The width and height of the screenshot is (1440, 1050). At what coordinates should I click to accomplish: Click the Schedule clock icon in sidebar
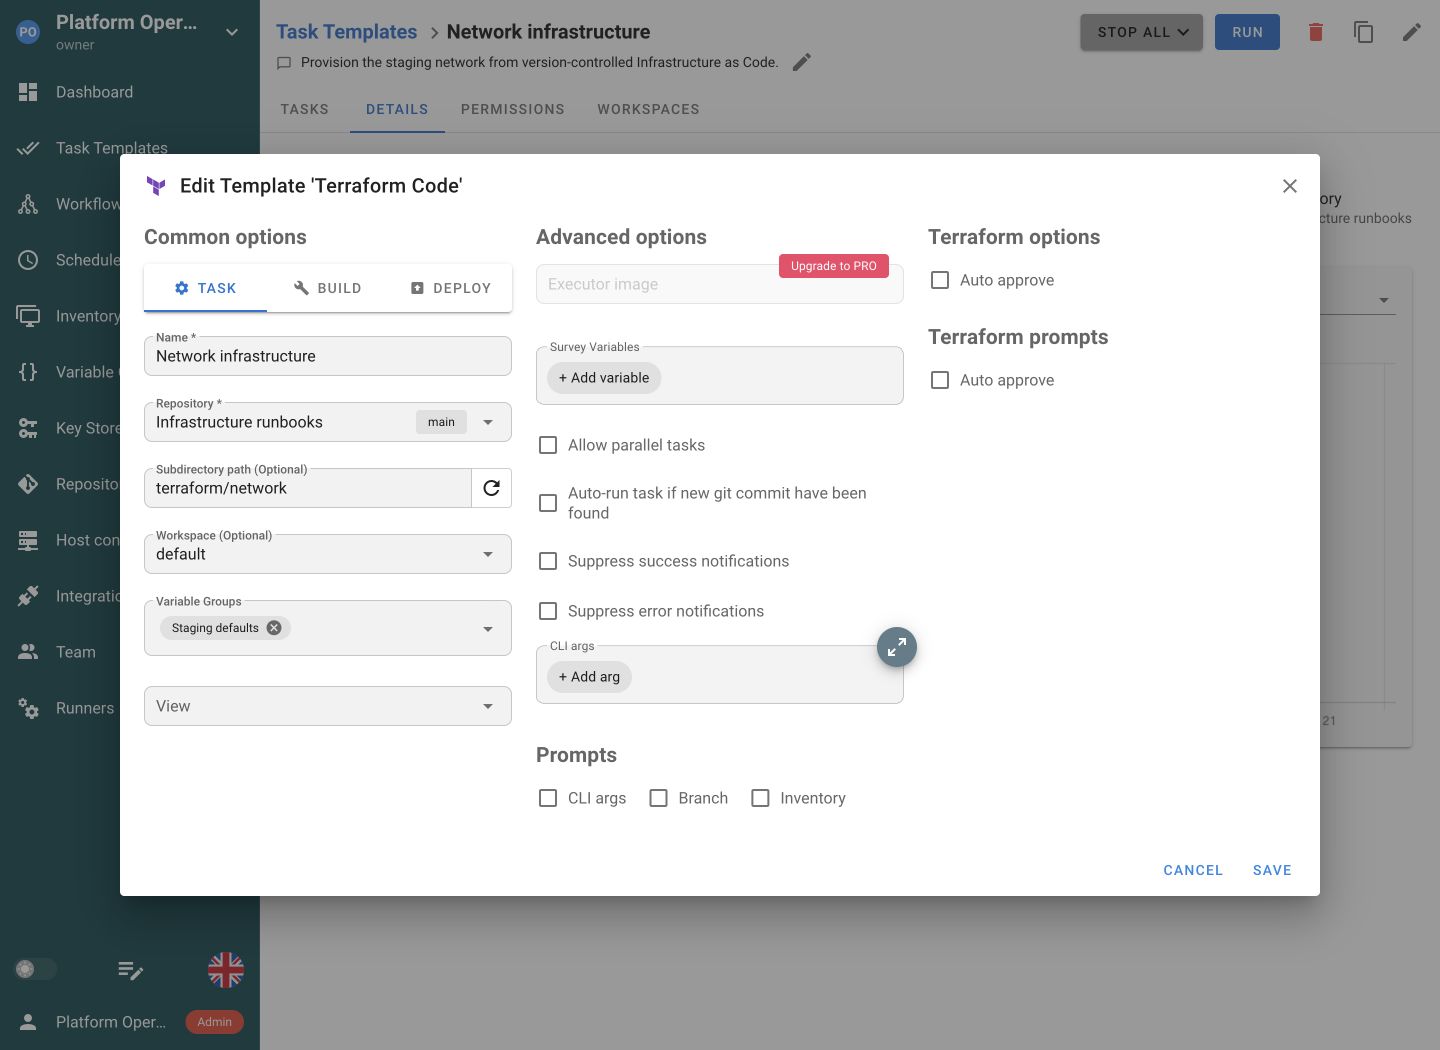pyautogui.click(x=28, y=260)
